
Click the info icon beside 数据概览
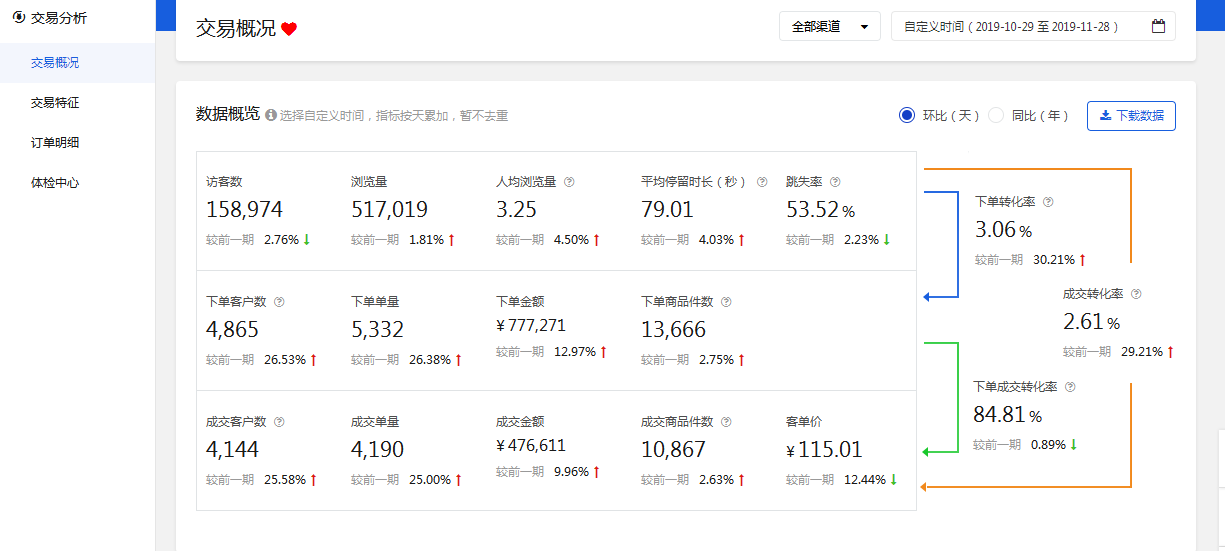coord(270,116)
